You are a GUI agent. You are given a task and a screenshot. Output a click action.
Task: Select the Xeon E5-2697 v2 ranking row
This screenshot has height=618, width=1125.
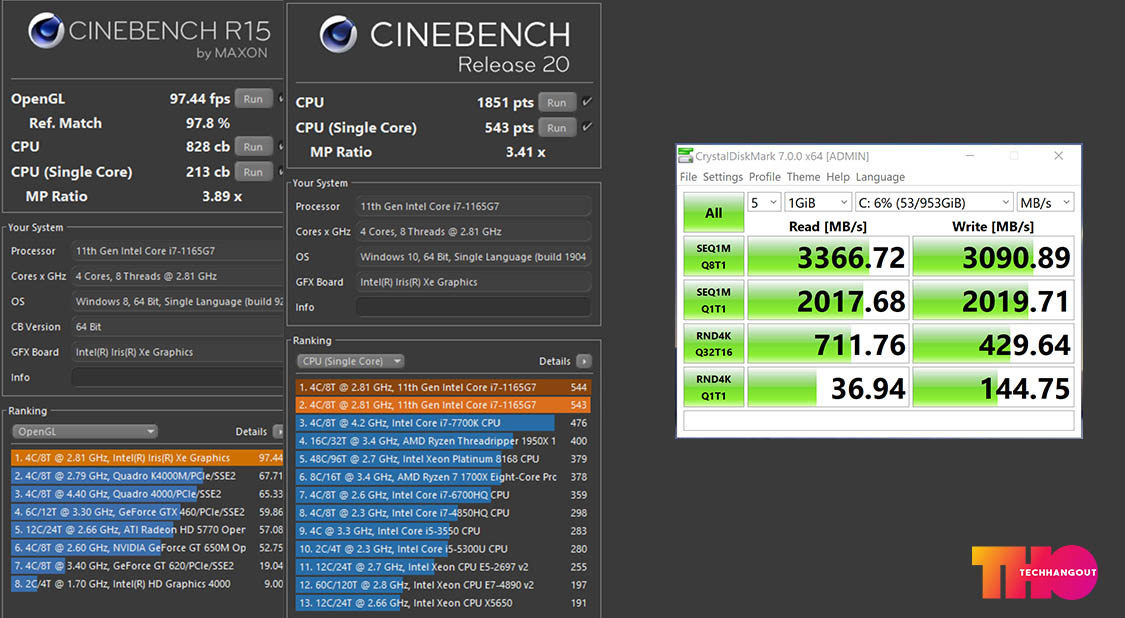(x=443, y=566)
